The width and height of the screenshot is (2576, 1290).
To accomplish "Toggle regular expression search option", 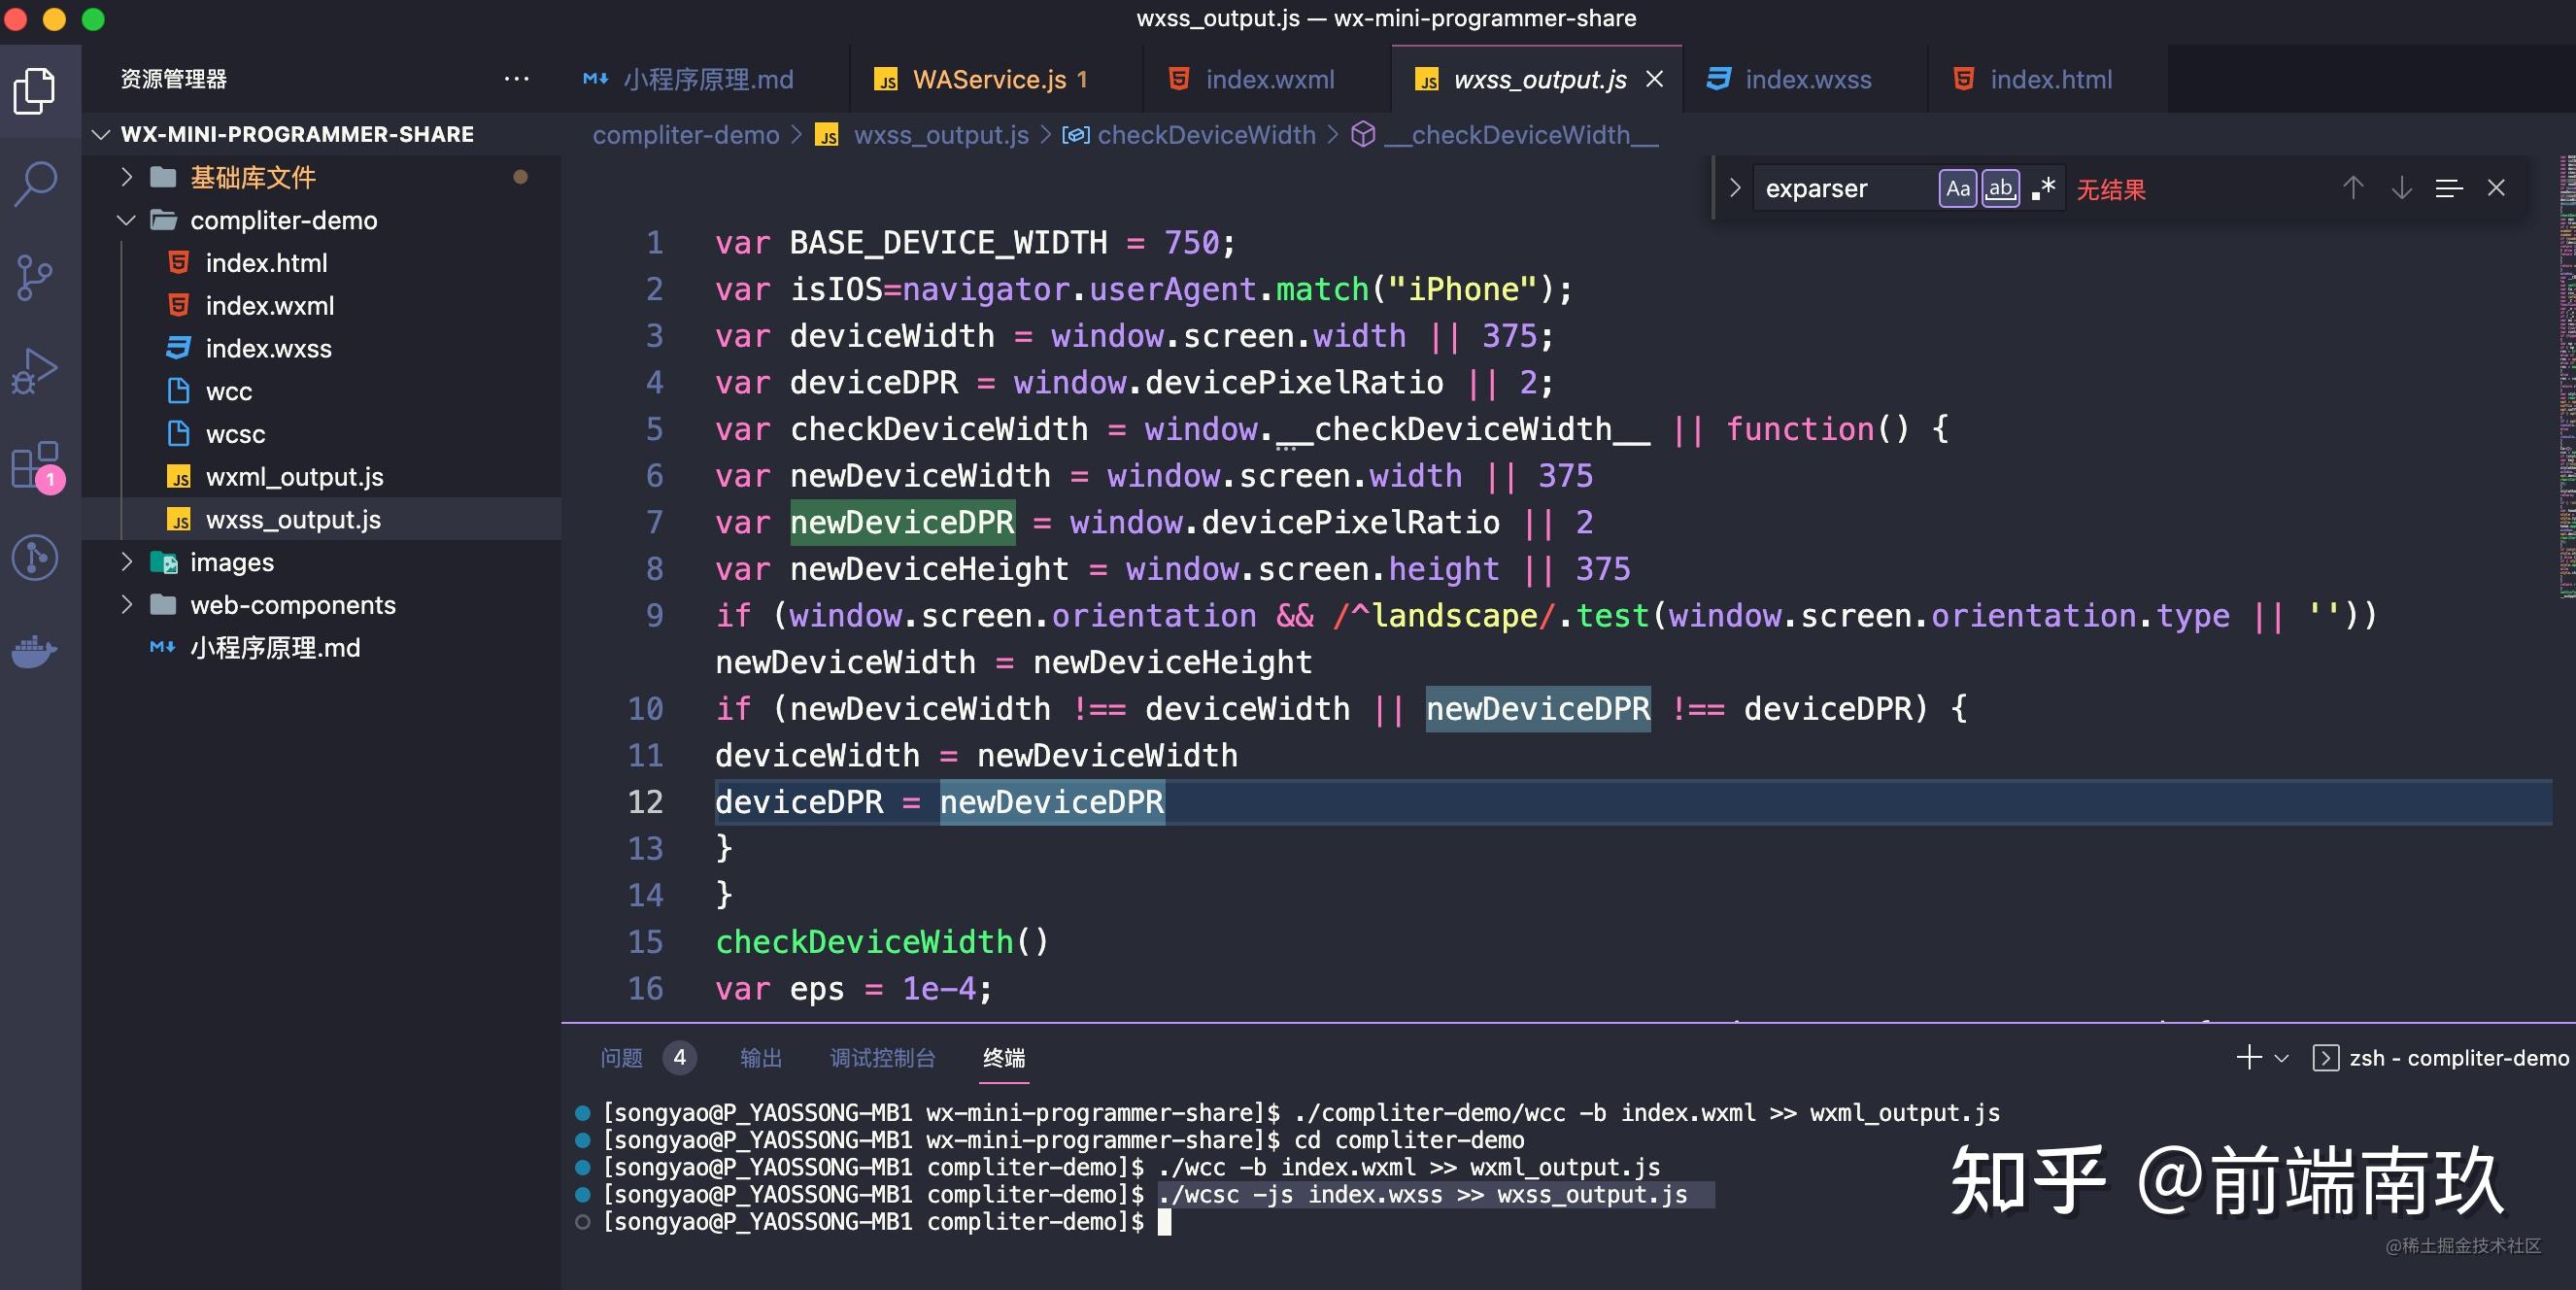I will tap(2043, 188).
